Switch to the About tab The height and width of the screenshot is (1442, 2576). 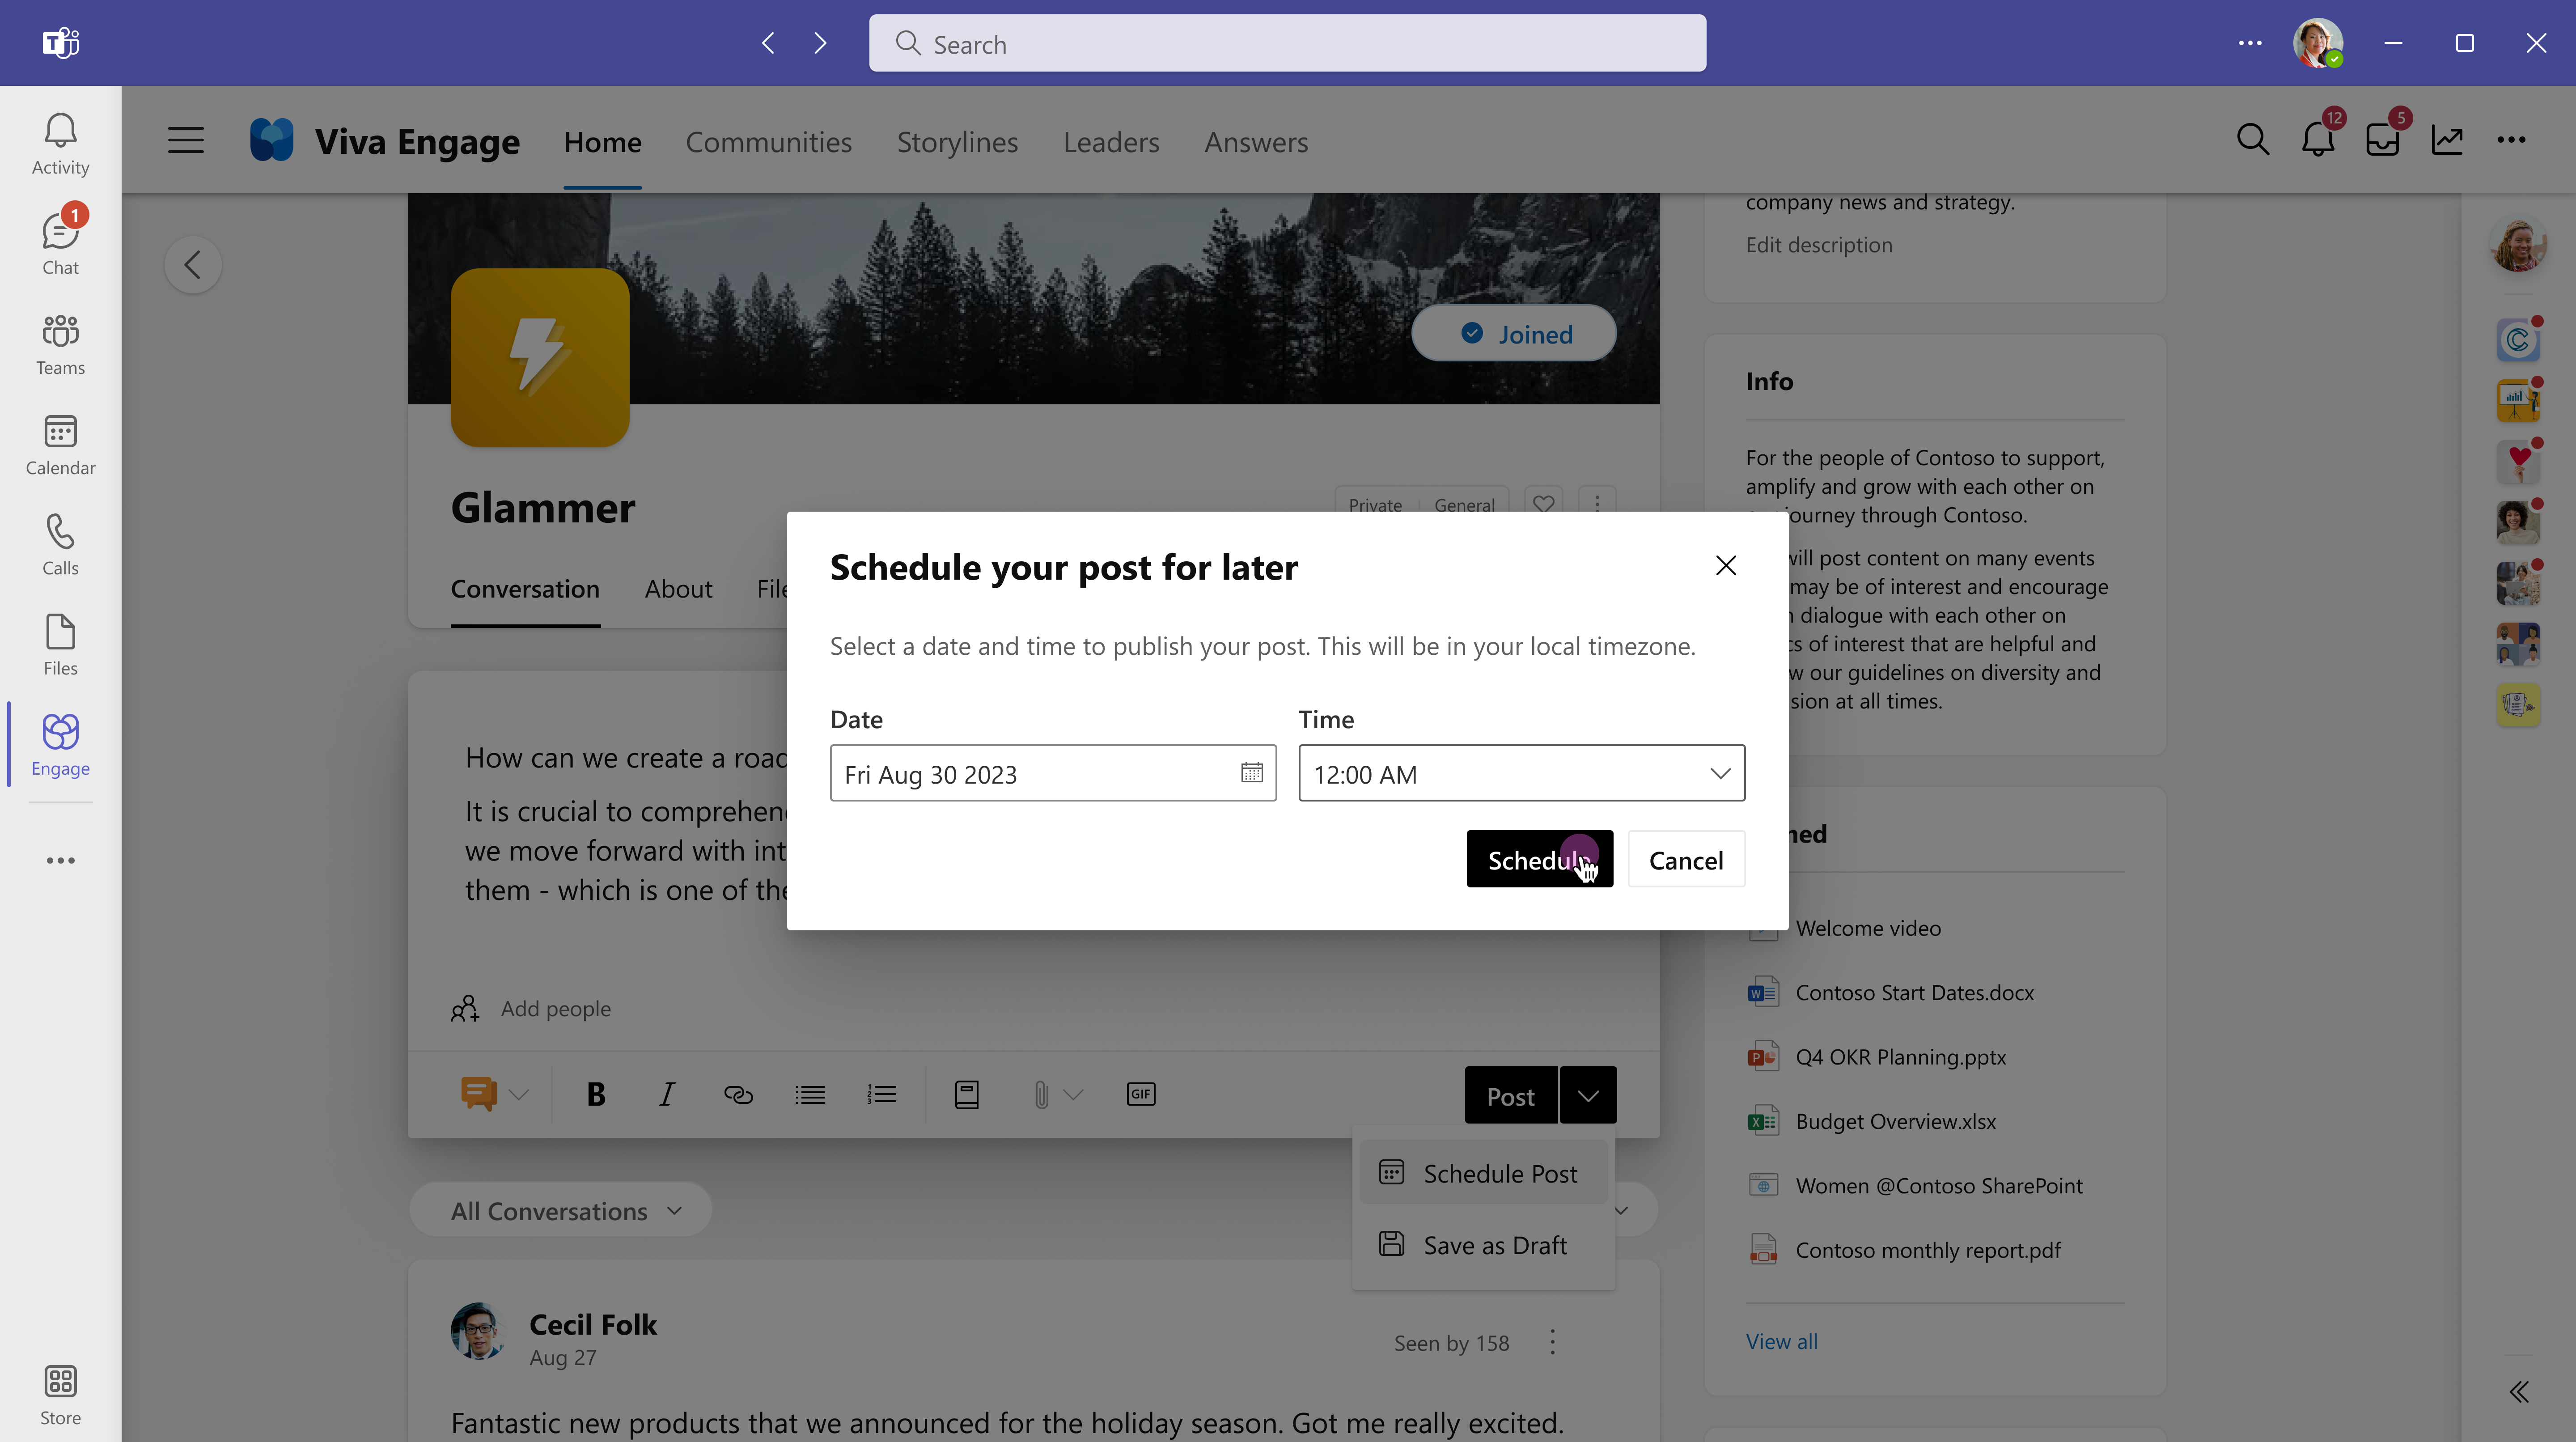(678, 587)
